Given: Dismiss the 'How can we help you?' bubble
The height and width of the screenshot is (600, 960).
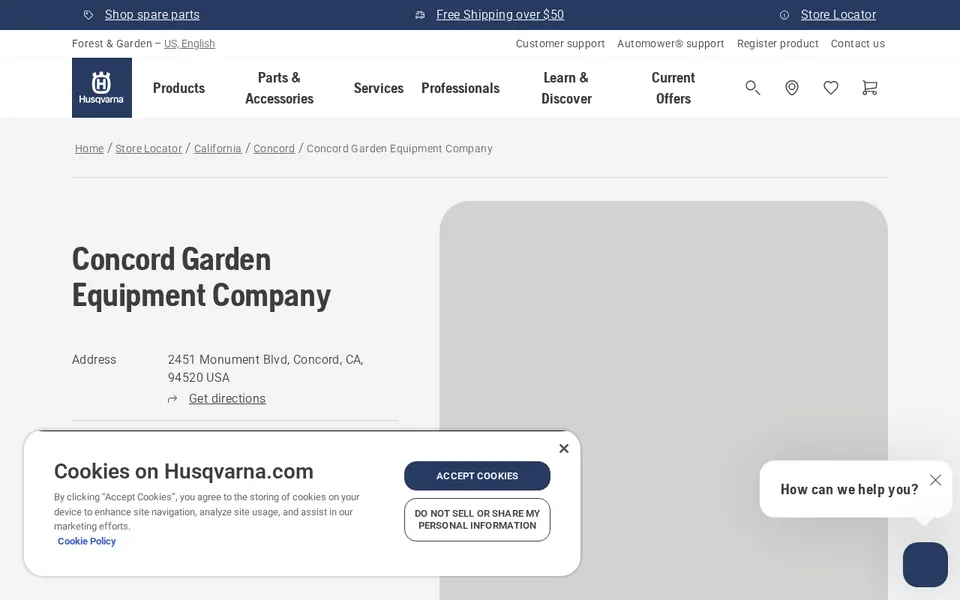Looking at the screenshot, I should coord(935,479).
